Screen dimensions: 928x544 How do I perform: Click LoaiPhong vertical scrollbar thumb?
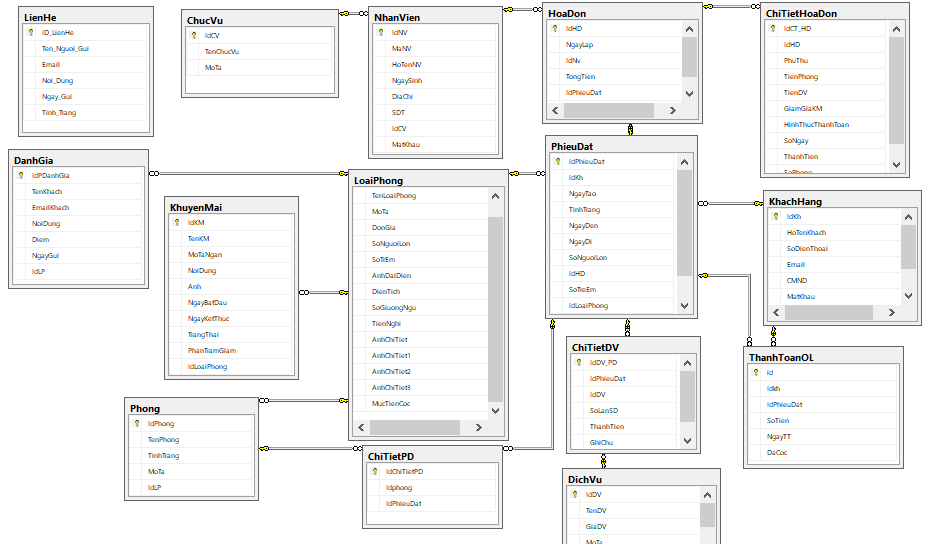click(495, 309)
